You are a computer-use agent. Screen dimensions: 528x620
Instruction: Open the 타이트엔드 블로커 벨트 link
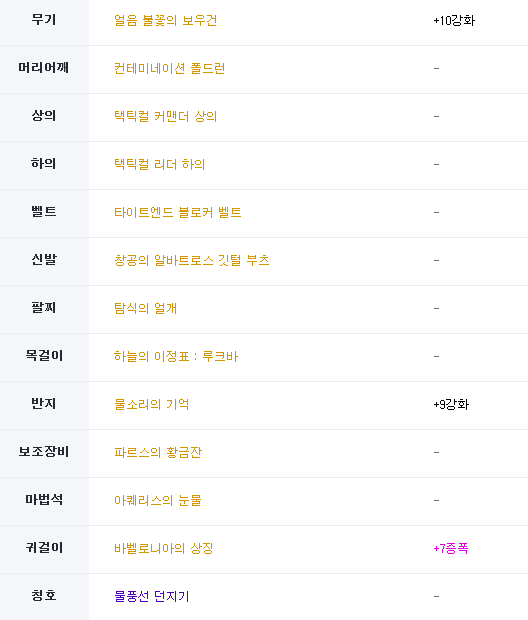178,212
